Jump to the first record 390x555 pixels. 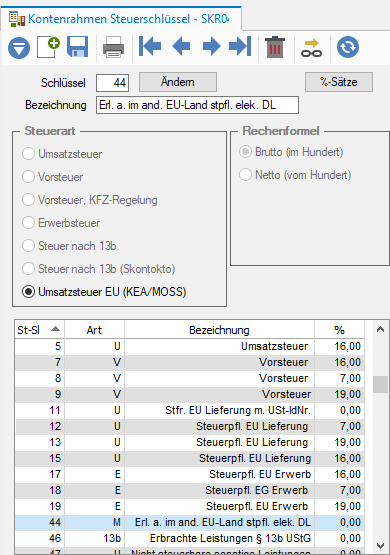tap(150, 46)
